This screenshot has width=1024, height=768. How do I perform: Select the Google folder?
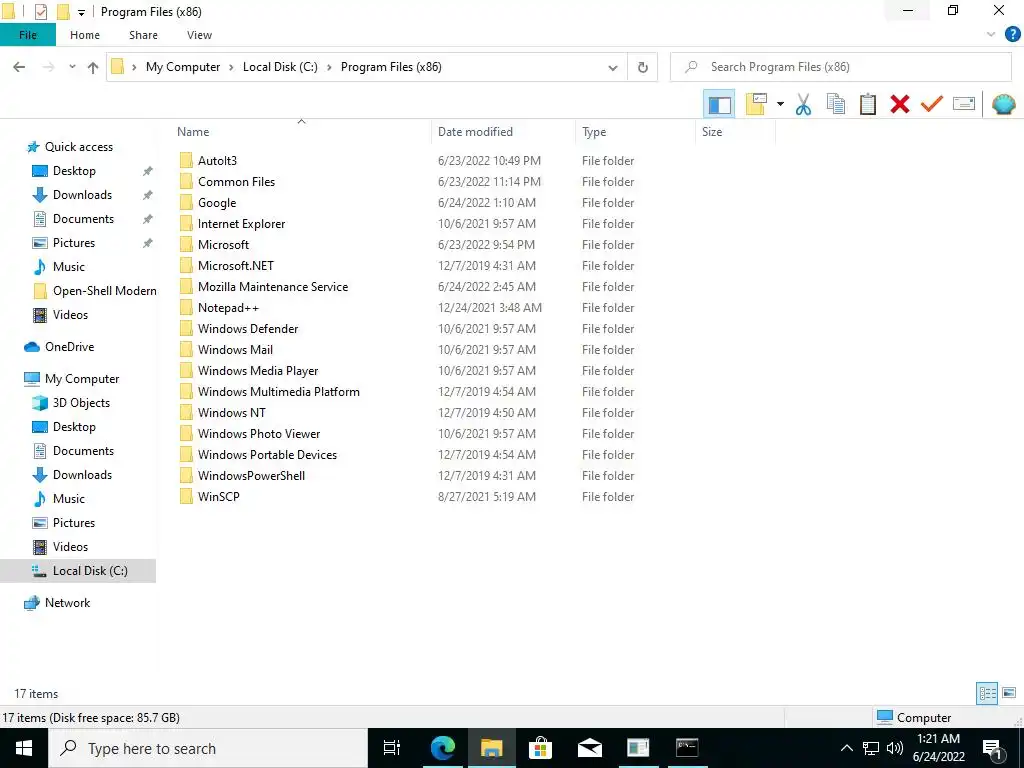coord(217,203)
